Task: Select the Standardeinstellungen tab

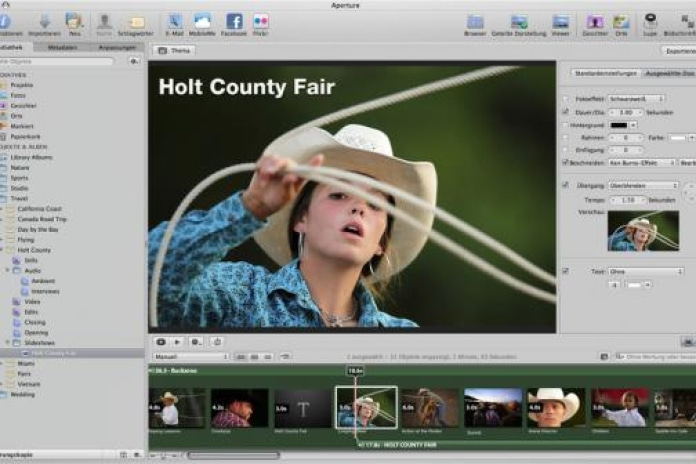Action: [605, 73]
